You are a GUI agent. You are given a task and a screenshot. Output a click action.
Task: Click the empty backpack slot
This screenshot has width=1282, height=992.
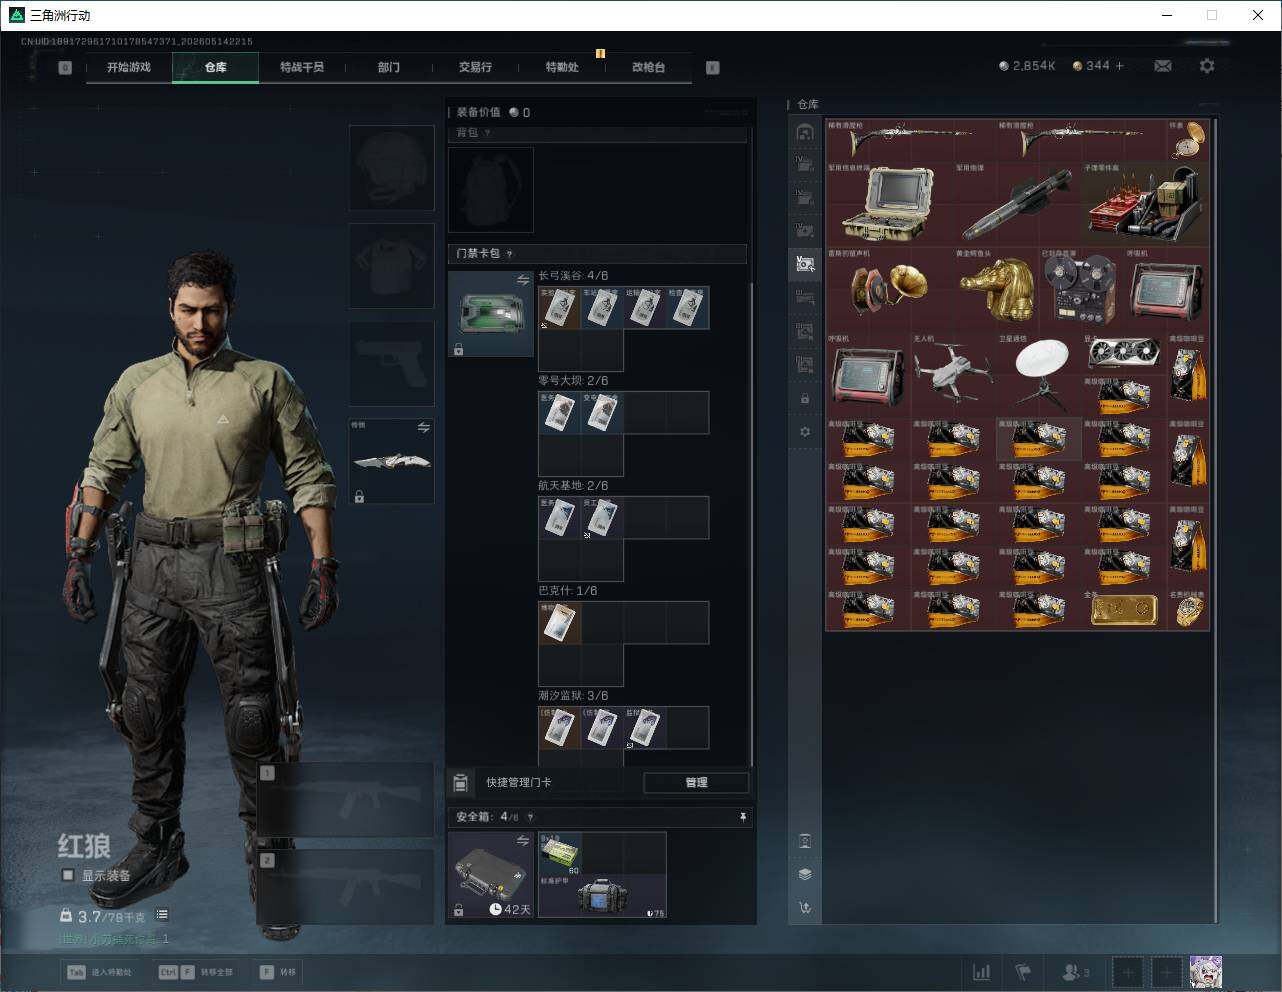[491, 189]
